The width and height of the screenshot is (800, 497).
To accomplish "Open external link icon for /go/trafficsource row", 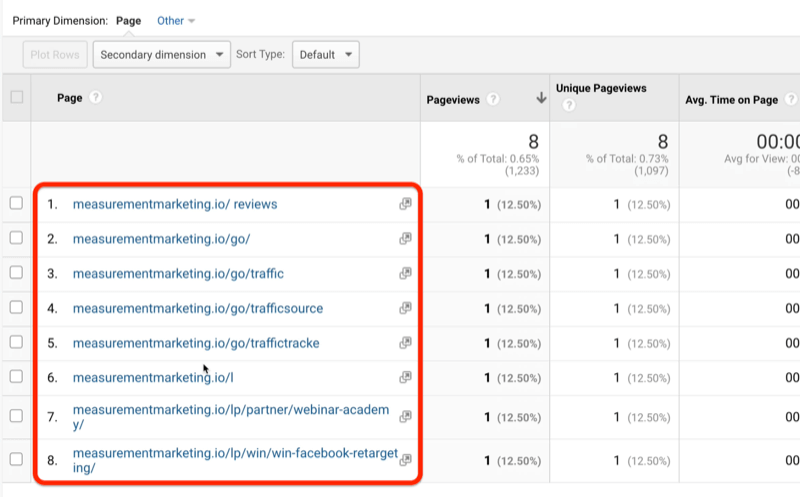I will [405, 308].
